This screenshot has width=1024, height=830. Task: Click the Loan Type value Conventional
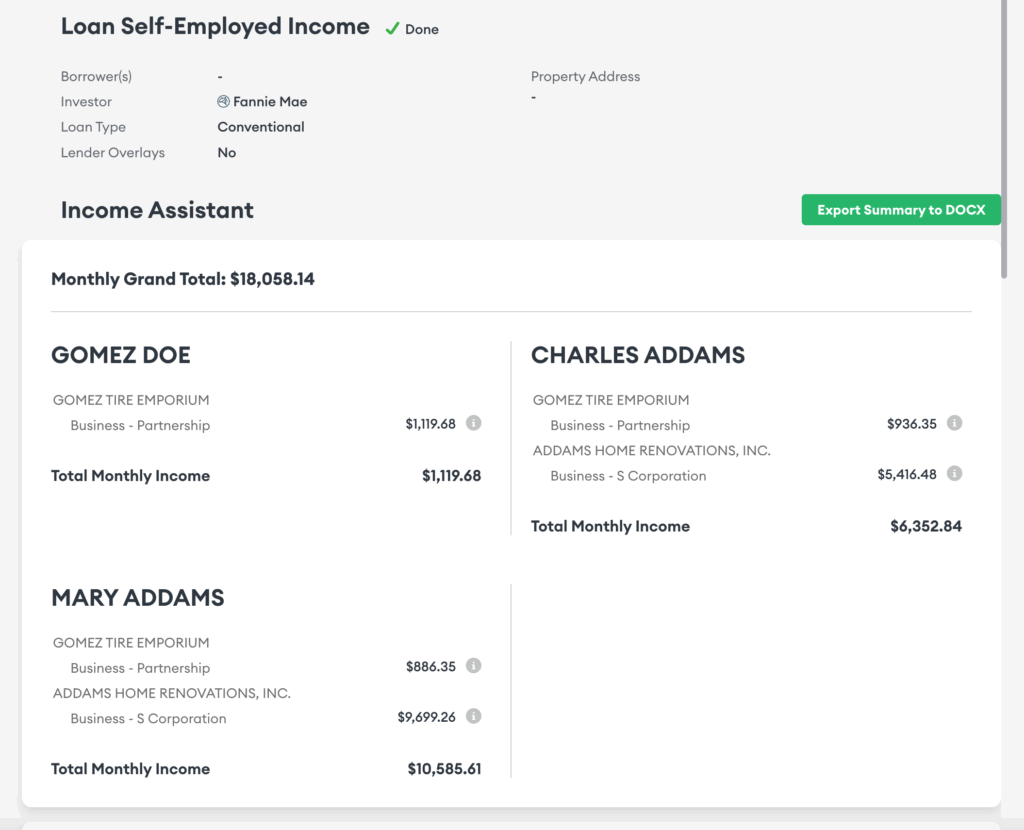tap(260, 127)
